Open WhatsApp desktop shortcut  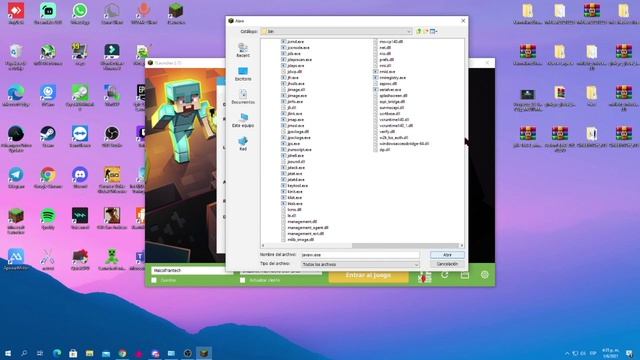tap(80, 13)
